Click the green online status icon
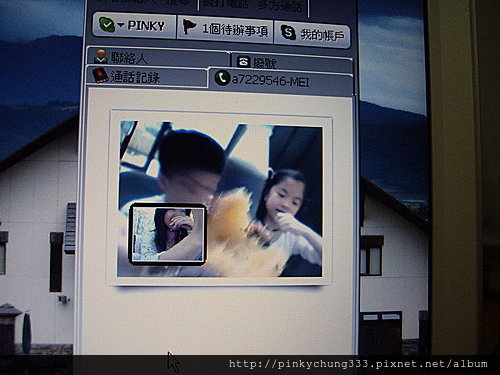This screenshot has height=375, width=500. coord(107,24)
